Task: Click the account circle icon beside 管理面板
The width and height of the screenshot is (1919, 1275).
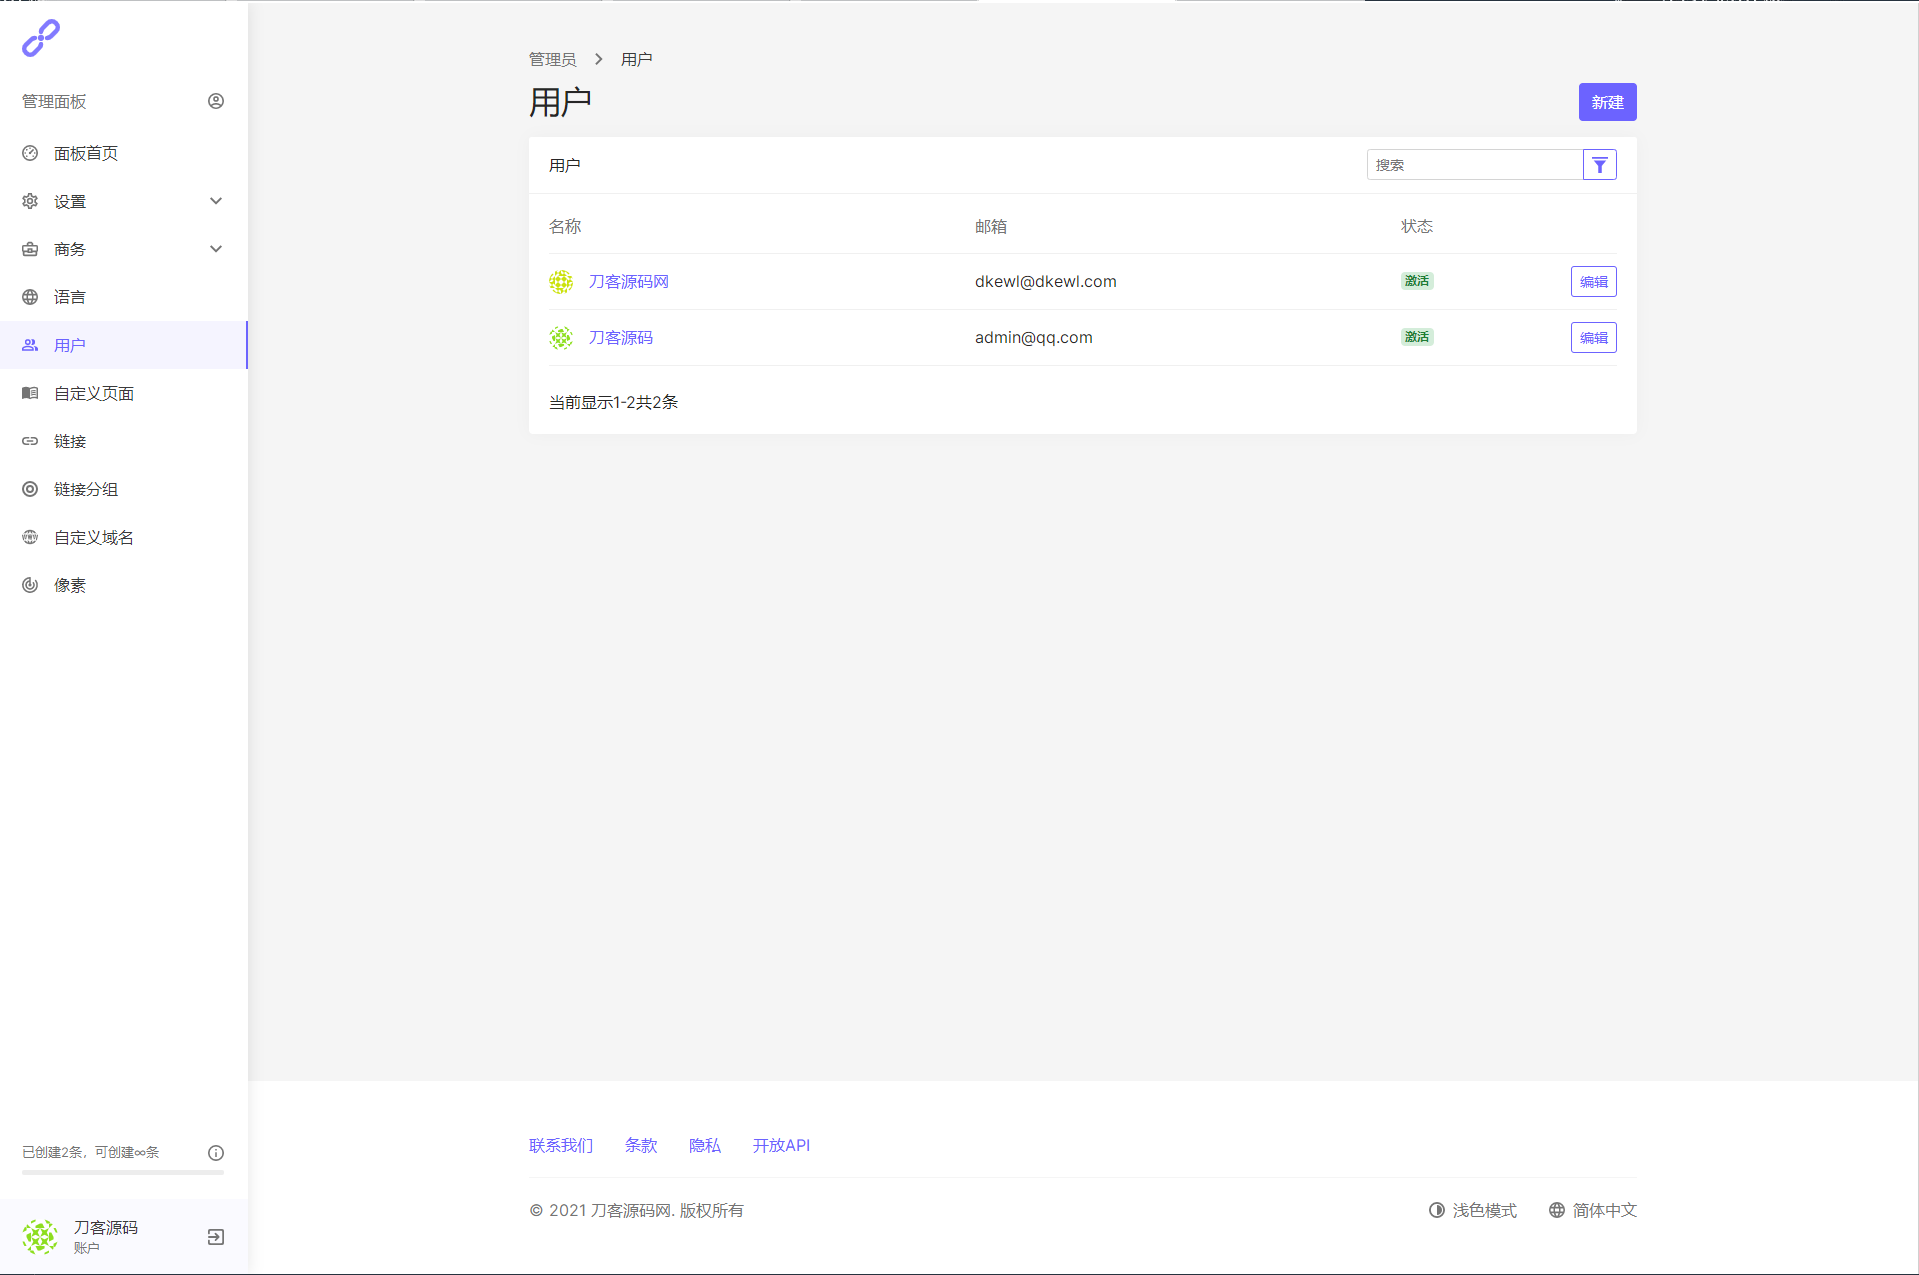Action: (216, 101)
